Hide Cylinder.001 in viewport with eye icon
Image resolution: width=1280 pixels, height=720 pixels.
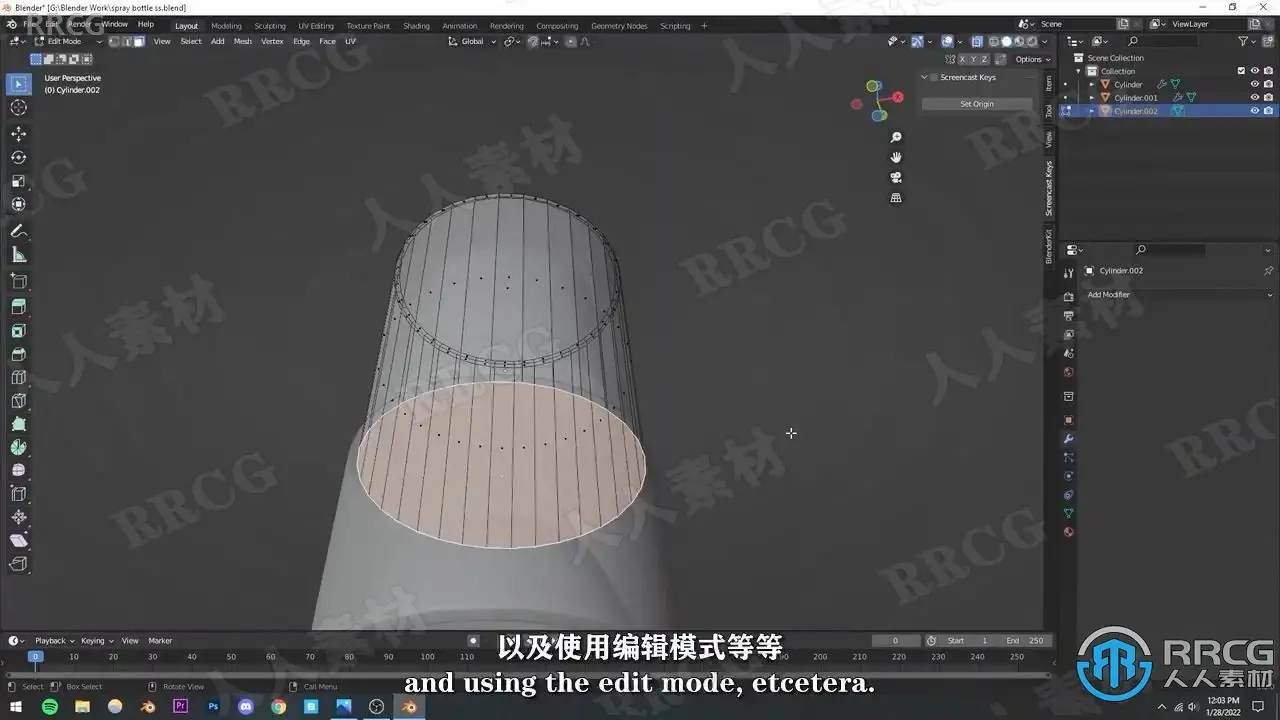1254,98
